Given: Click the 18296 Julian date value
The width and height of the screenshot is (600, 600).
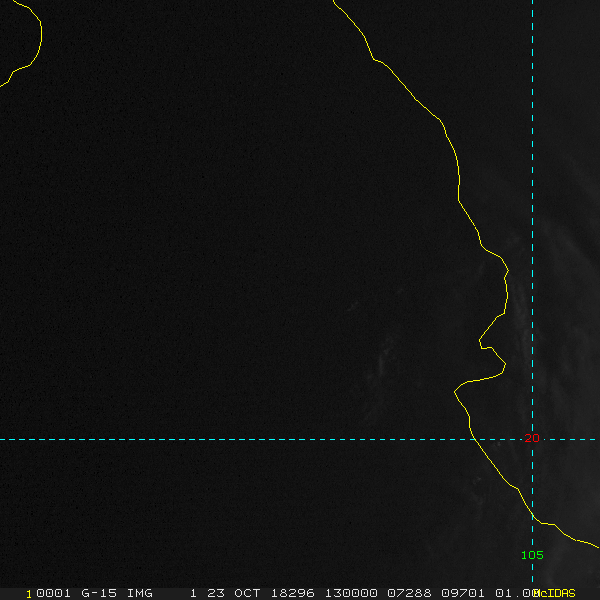Looking at the screenshot, I should click(288, 593).
